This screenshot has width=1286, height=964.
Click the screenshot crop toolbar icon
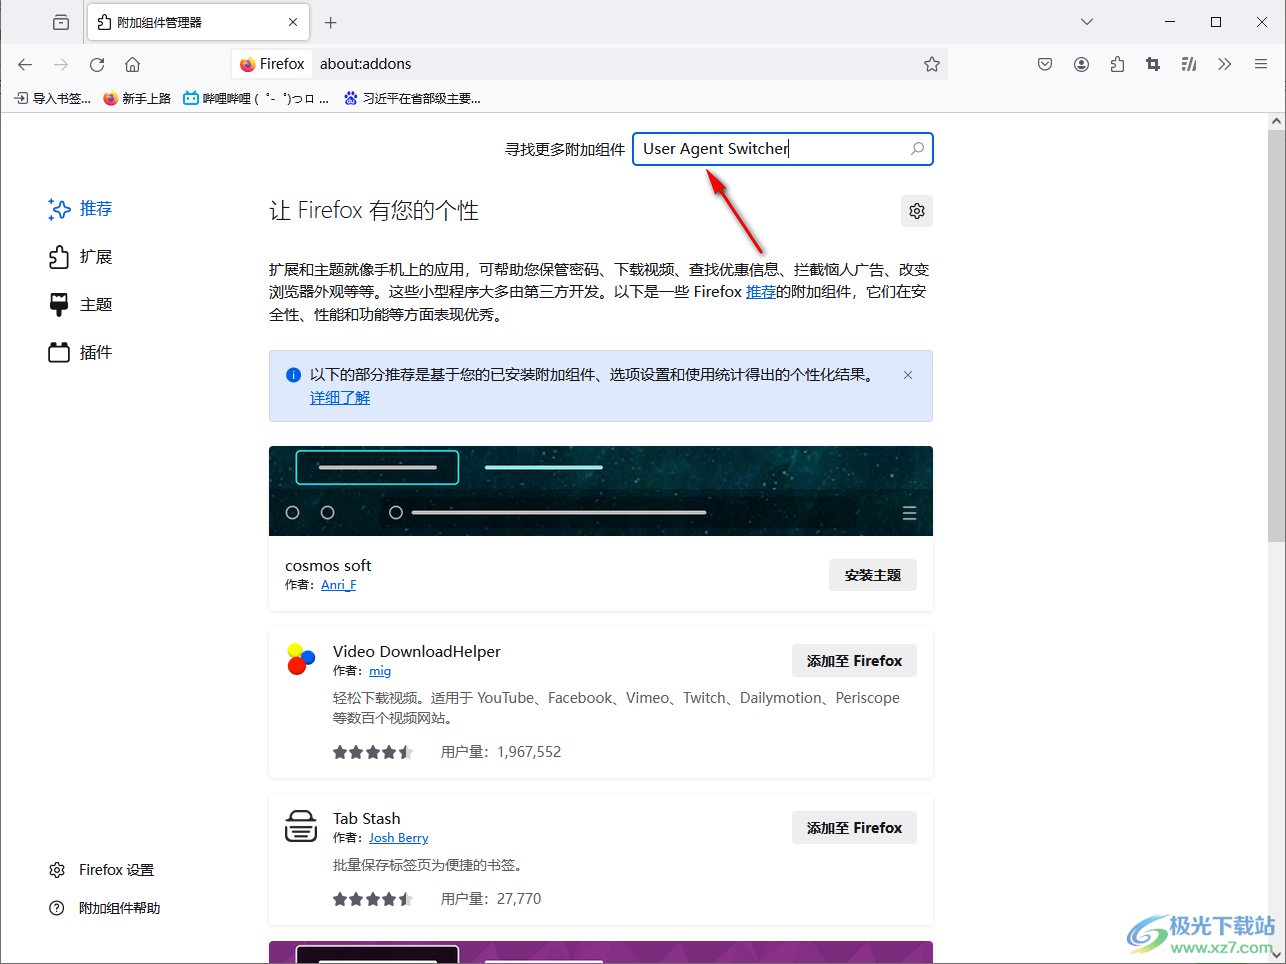(1153, 64)
